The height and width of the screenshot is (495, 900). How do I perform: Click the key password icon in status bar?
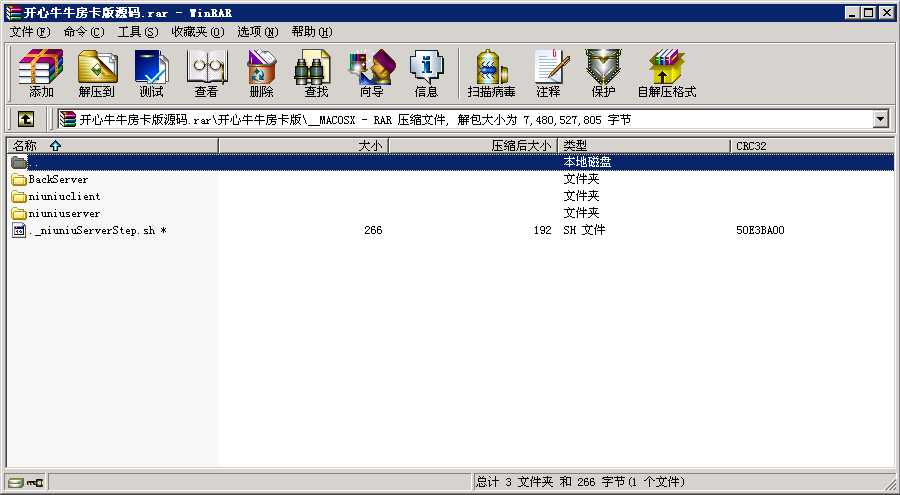(35, 482)
